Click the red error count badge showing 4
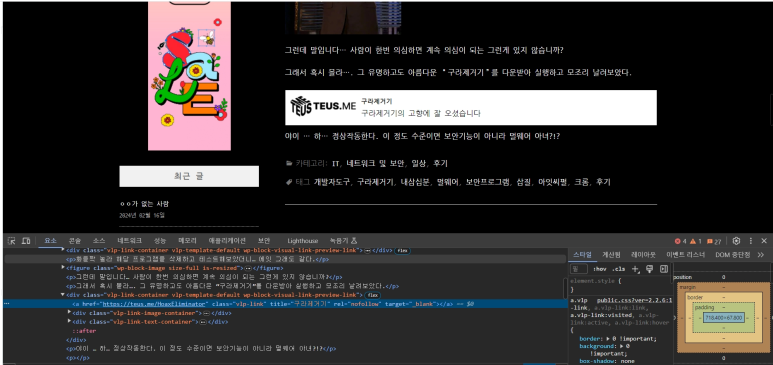 click(680, 241)
